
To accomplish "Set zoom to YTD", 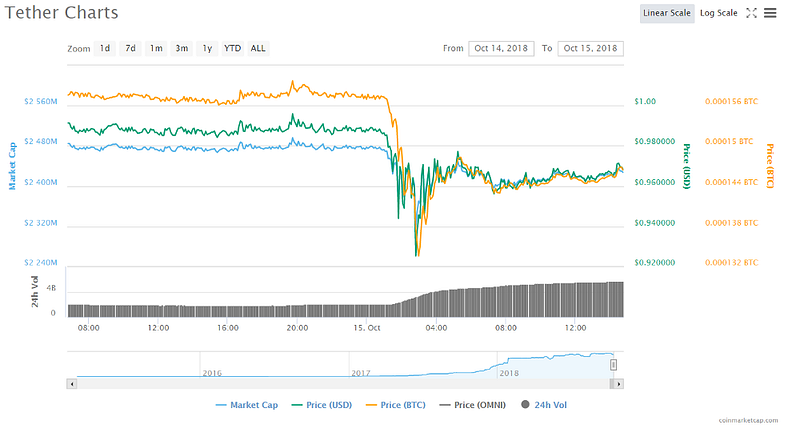I will (233, 48).
